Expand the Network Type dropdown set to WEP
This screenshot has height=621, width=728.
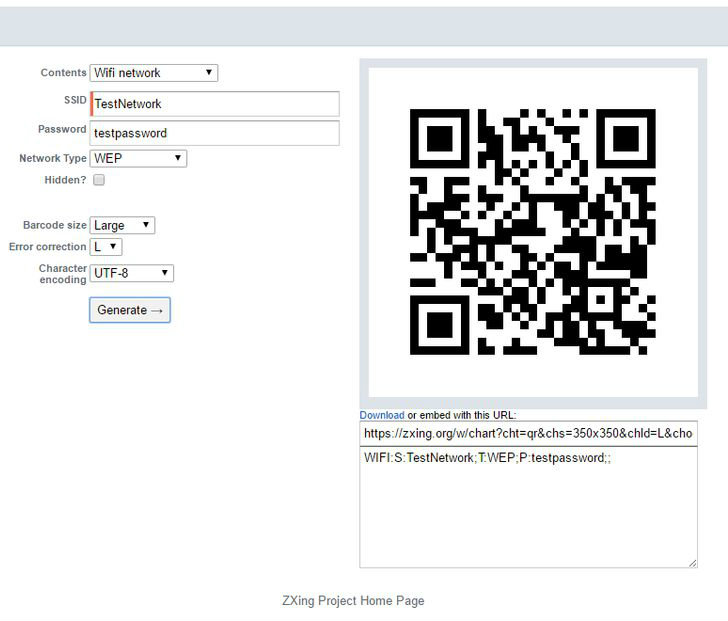[138, 158]
